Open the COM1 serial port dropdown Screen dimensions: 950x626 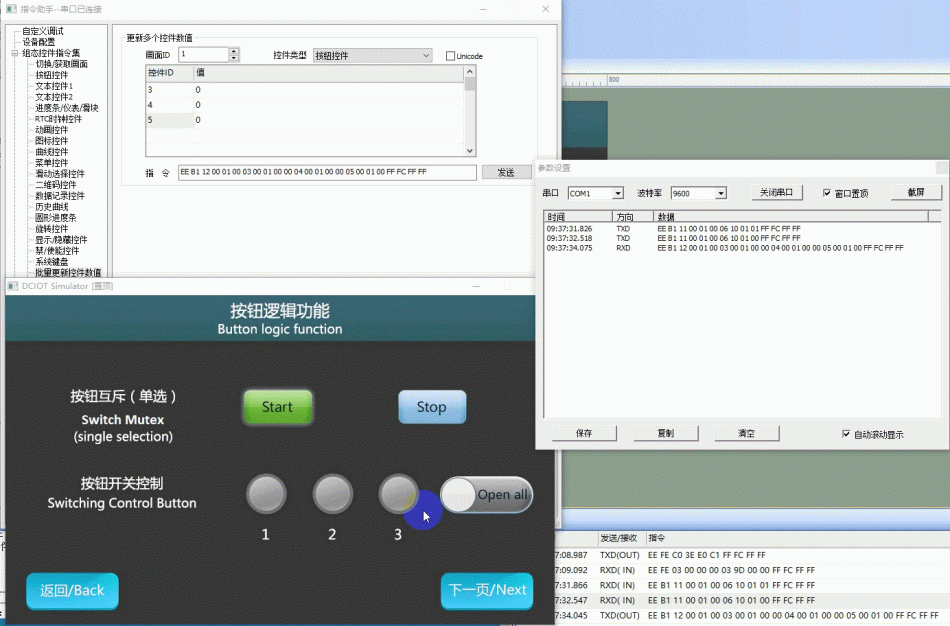tap(596, 193)
